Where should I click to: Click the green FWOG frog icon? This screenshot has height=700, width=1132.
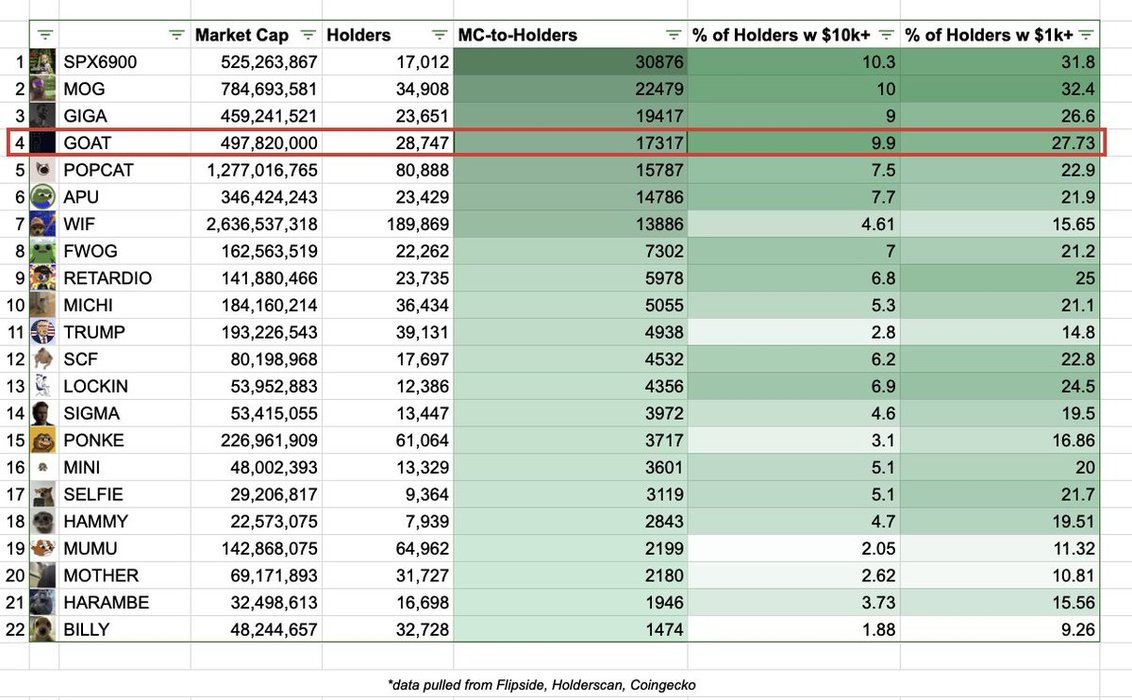coord(43,251)
